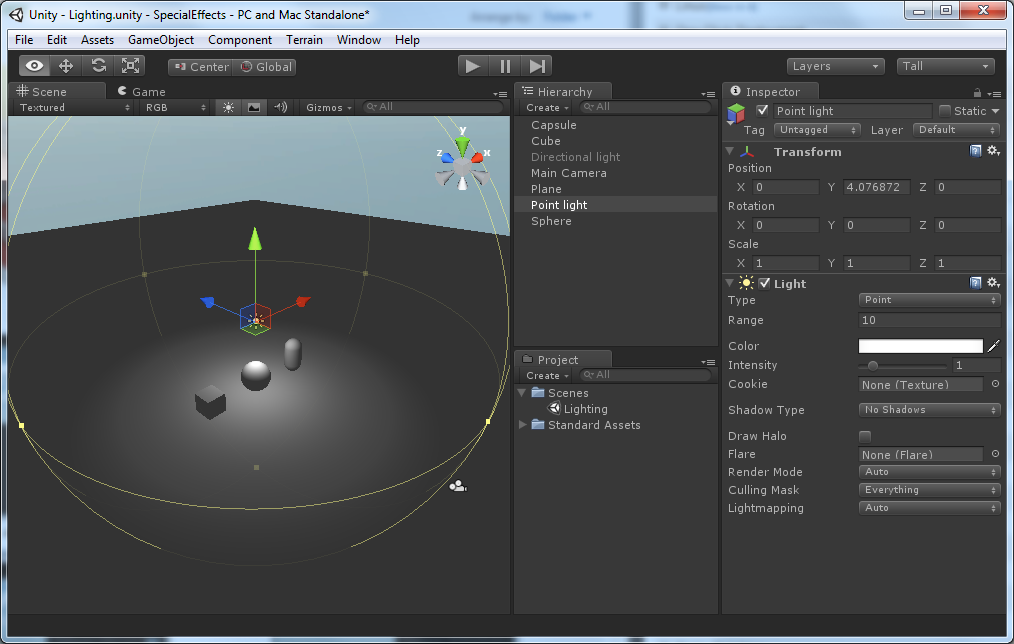1014x644 pixels.
Task: Open the Hierarchy Create menu
Action: pyautogui.click(x=547, y=107)
